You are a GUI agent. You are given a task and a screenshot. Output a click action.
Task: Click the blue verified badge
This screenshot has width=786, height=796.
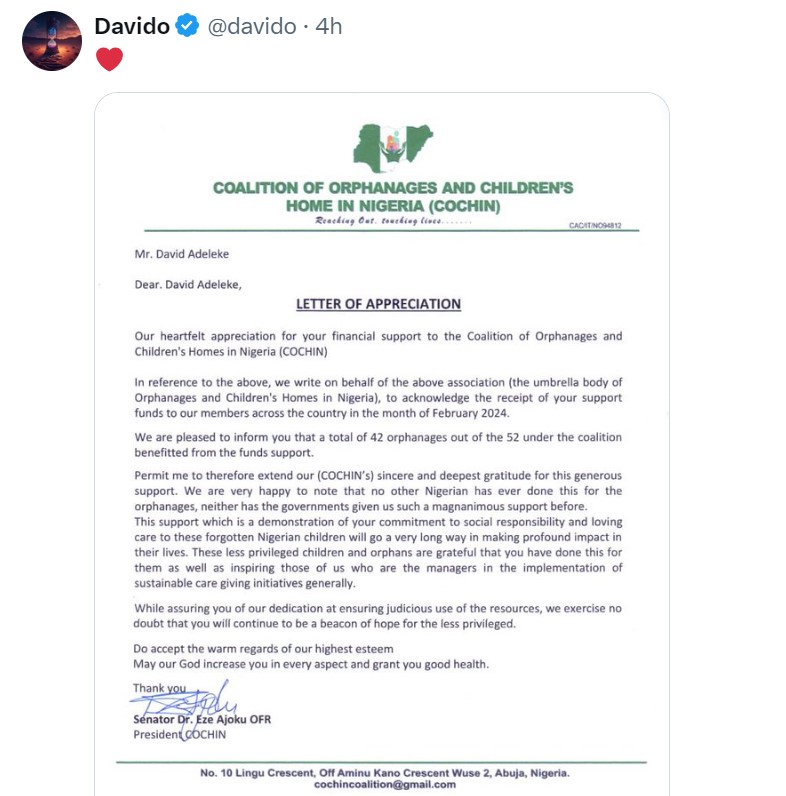[x=186, y=27]
